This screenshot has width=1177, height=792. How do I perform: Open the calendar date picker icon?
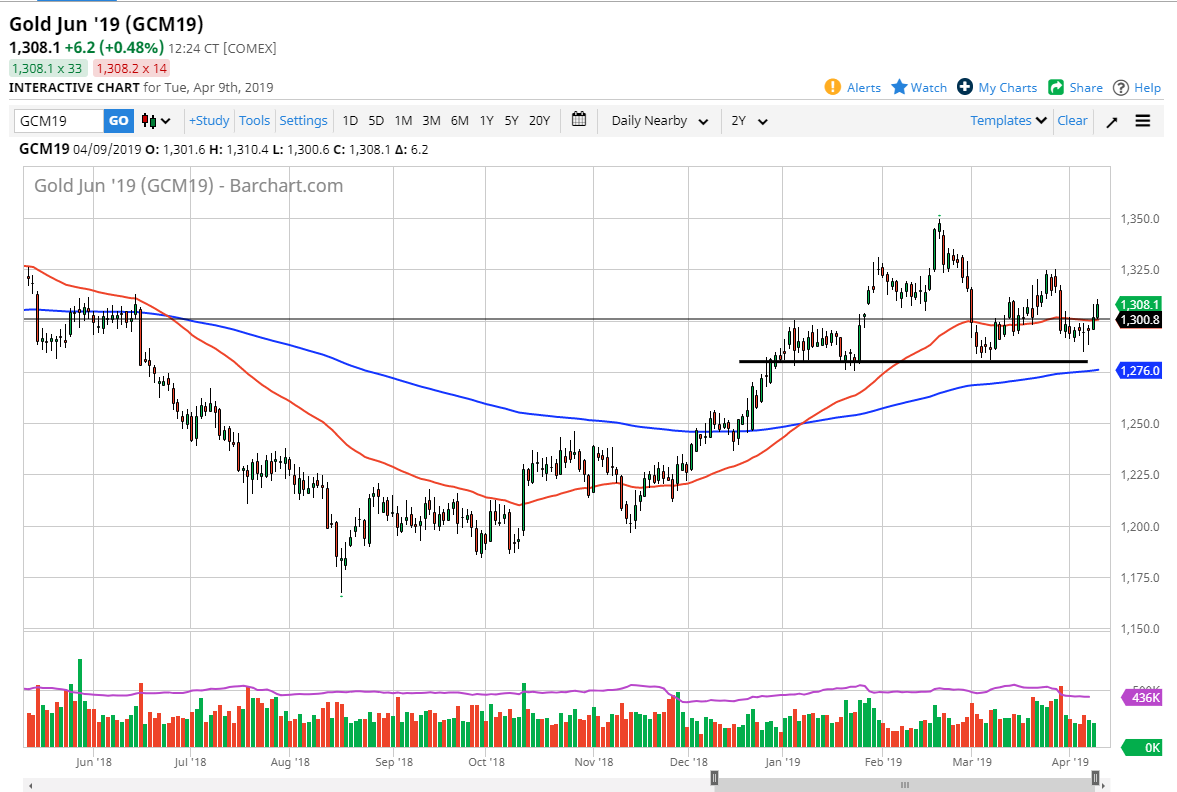(x=579, y=120)
